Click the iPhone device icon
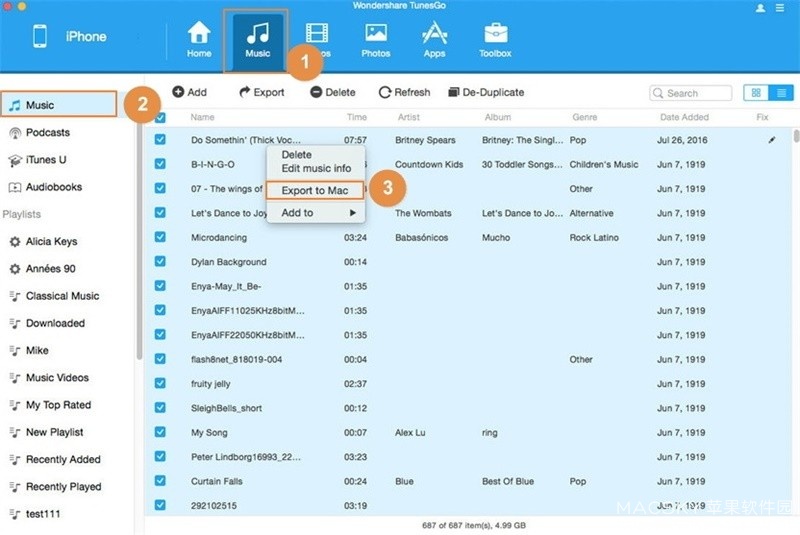 (40, 36)
